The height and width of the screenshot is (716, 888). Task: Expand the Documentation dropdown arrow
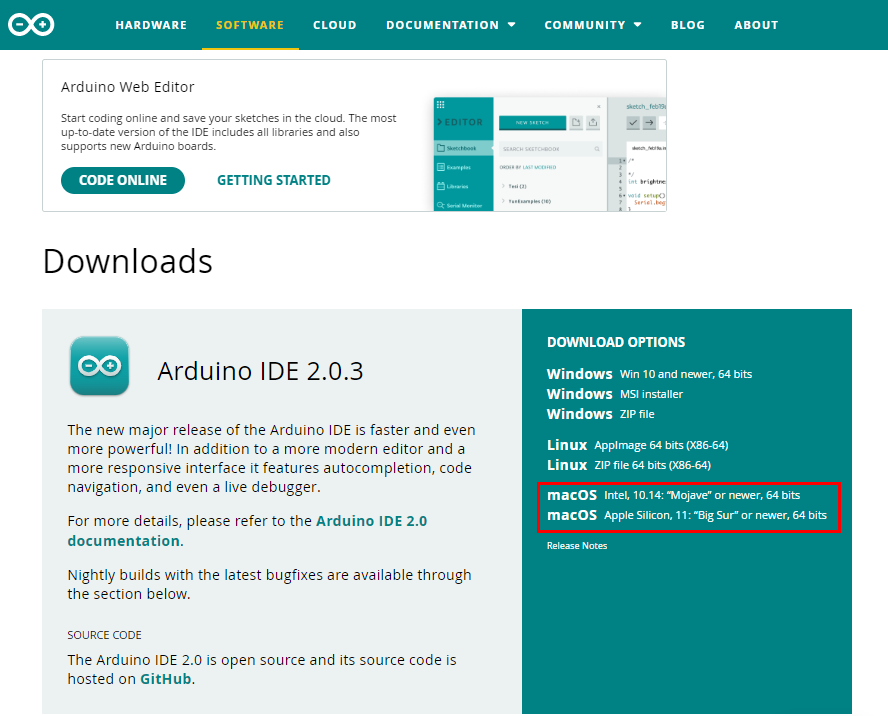pos(511,25)
